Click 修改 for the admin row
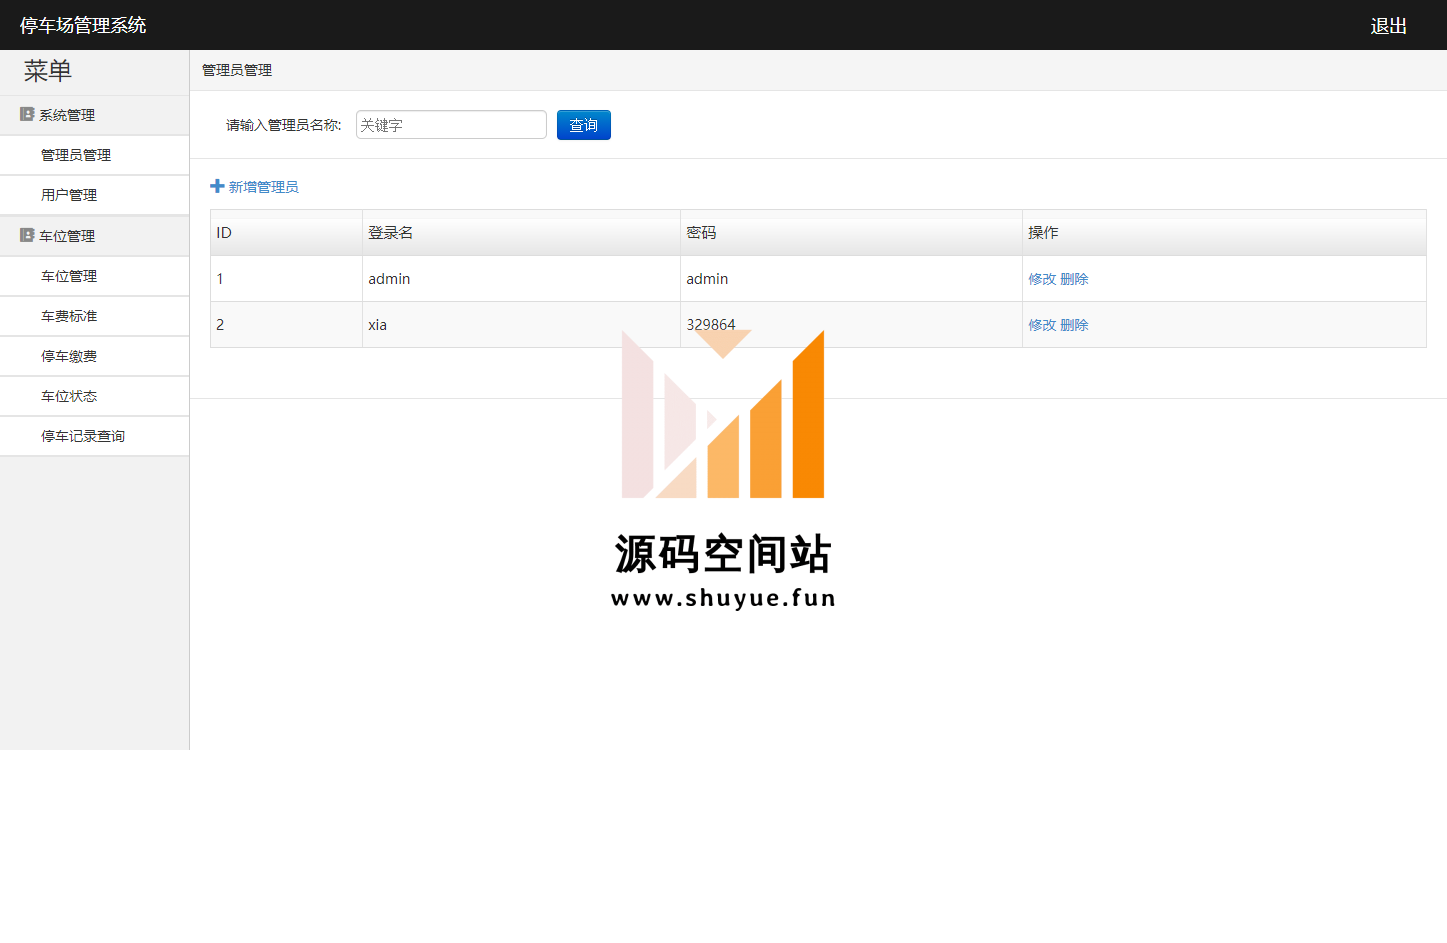1447x943 pixels. pyautogui.click(x=1042, y=279)
